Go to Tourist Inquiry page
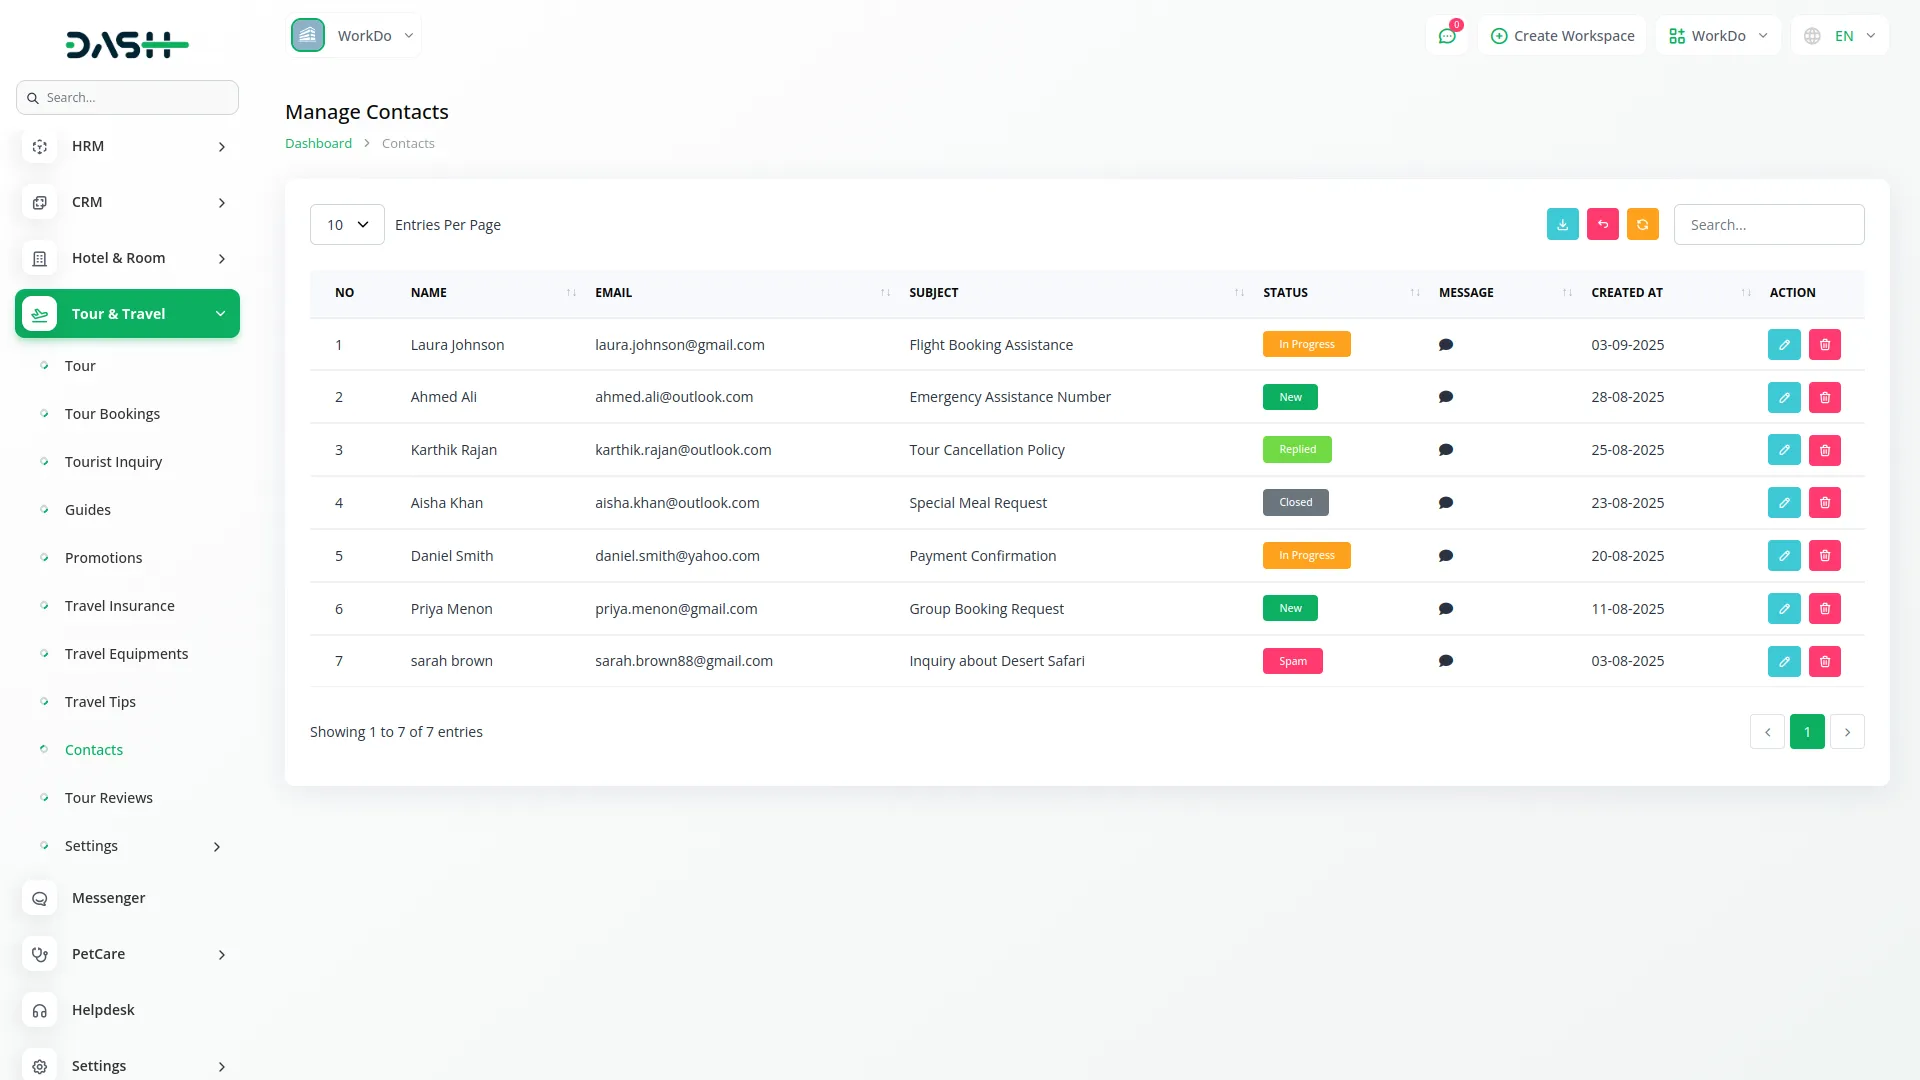The height and width of the screenshot is (1080, 1920). click(113, 462)
